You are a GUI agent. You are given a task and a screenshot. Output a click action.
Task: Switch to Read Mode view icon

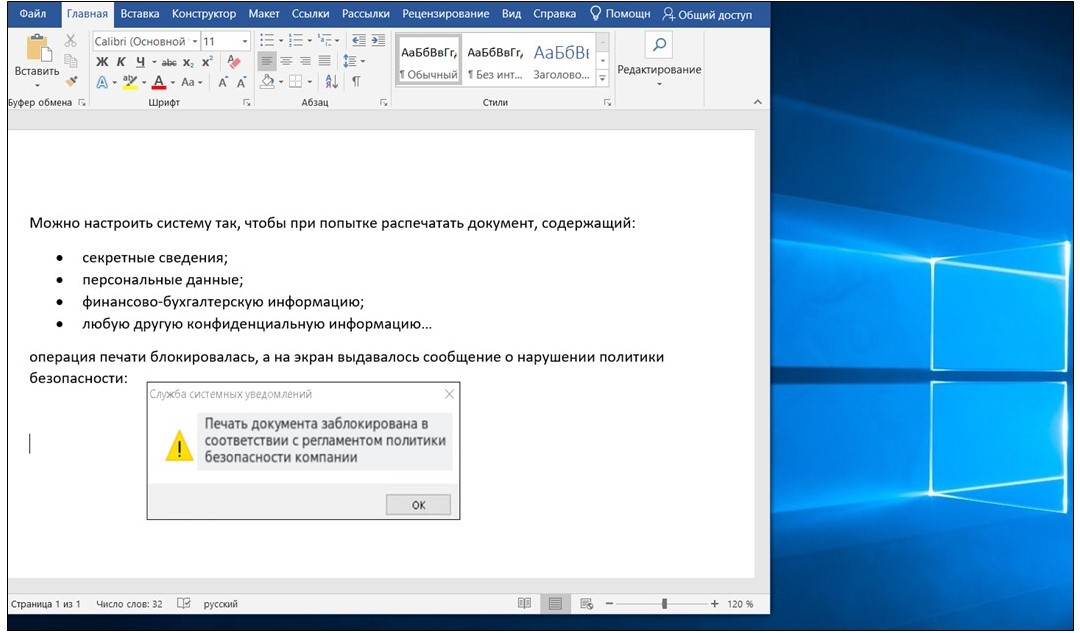[524, 603]
